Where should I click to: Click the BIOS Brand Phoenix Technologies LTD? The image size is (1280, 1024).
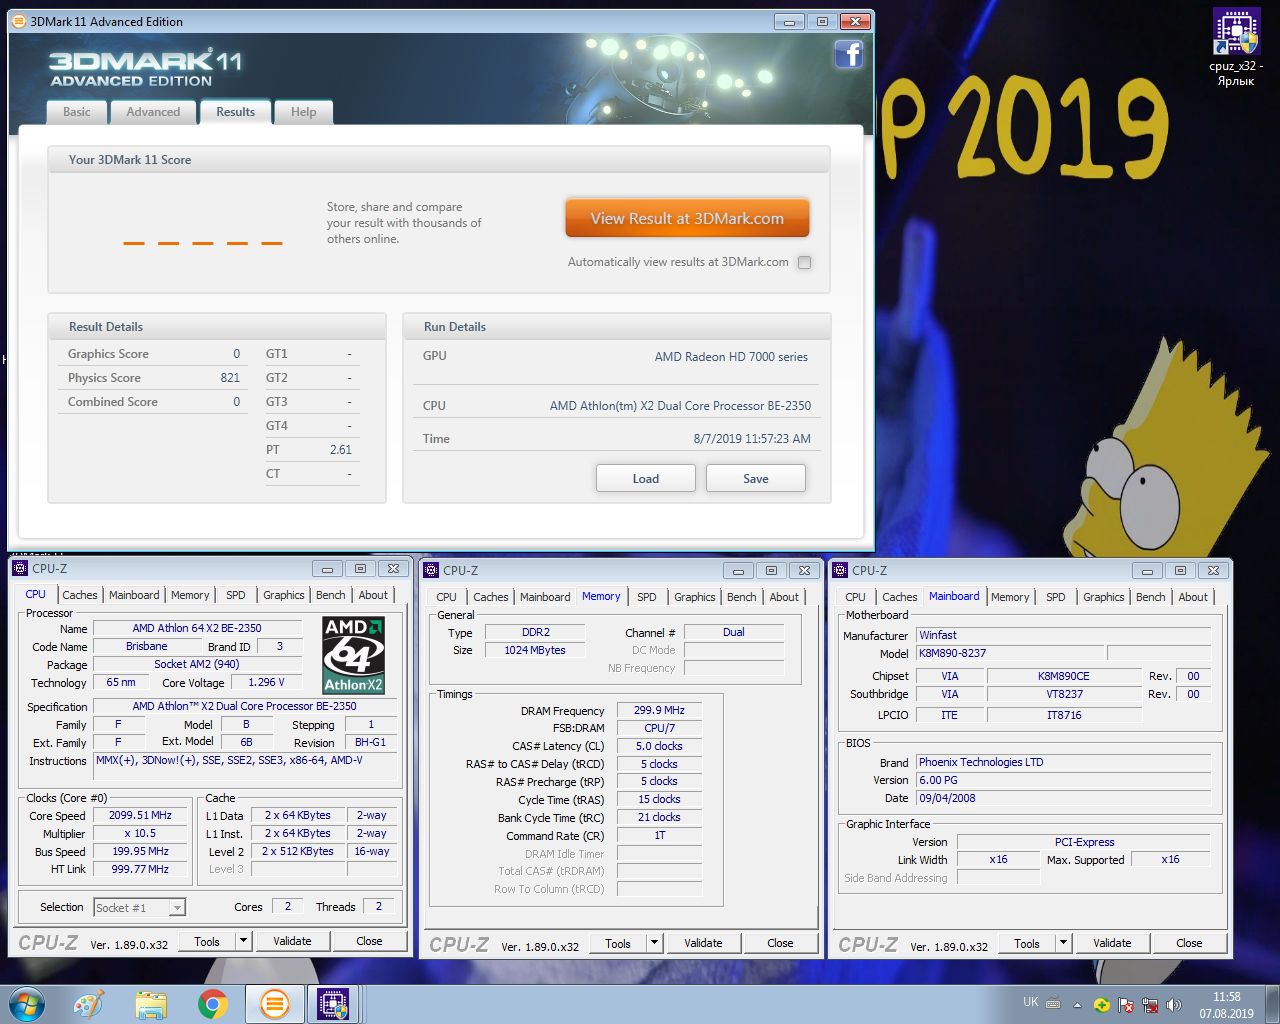click(x=1063, y=762)
